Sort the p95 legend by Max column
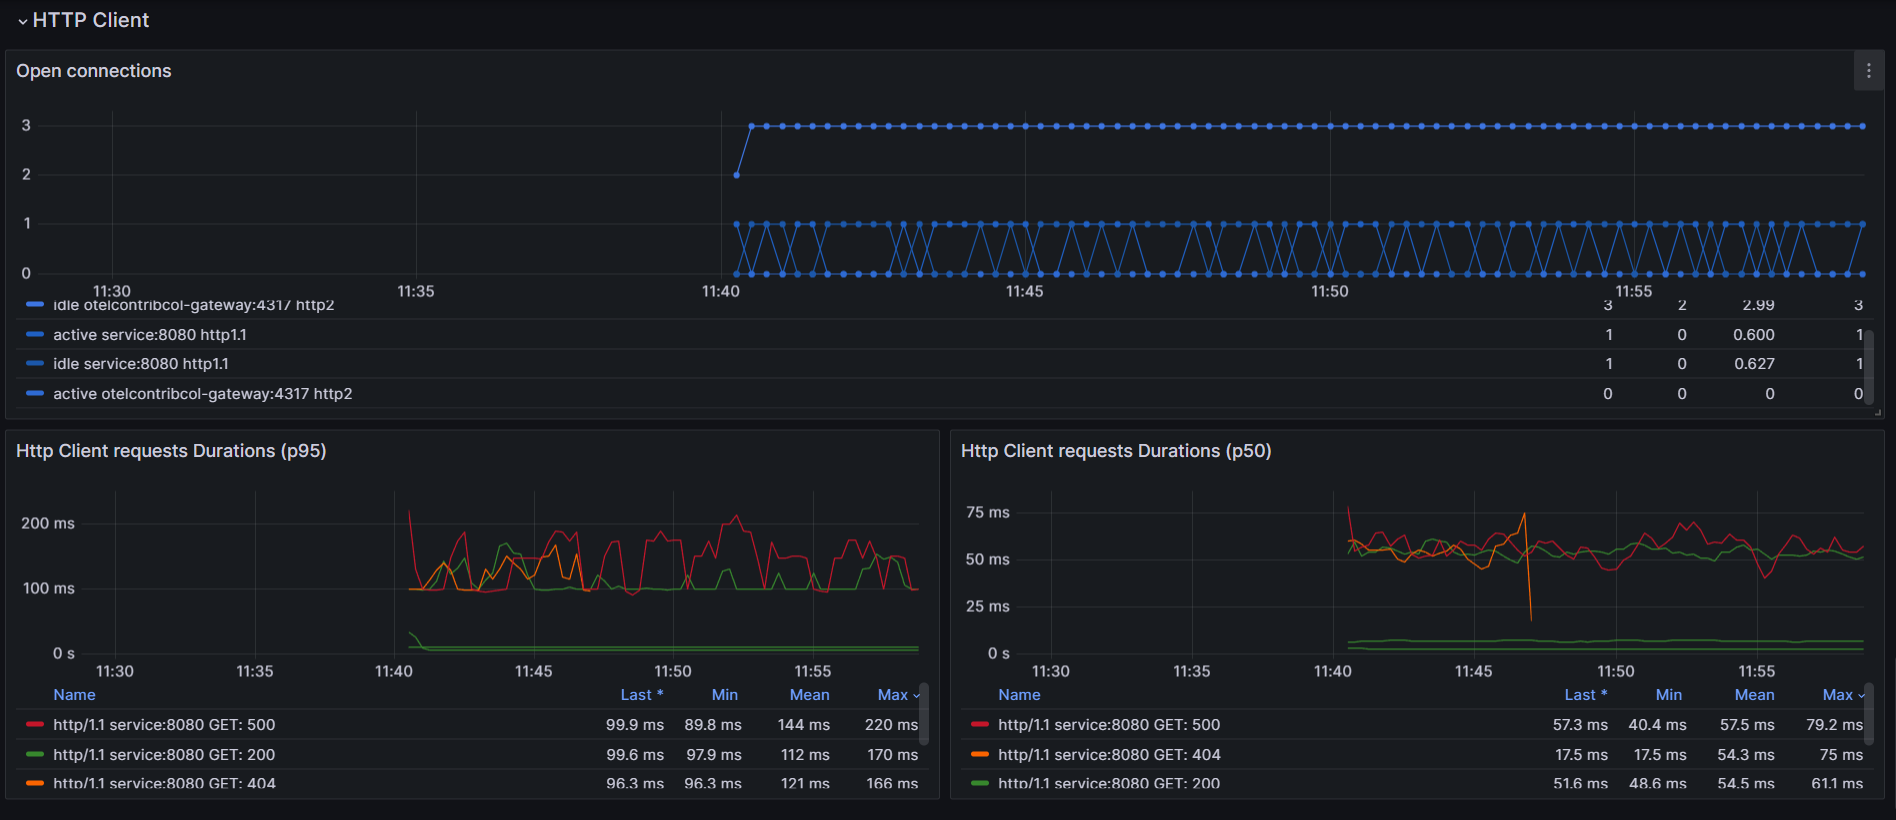Screen dimensions: 1896x820 click(x=892, y=695)
